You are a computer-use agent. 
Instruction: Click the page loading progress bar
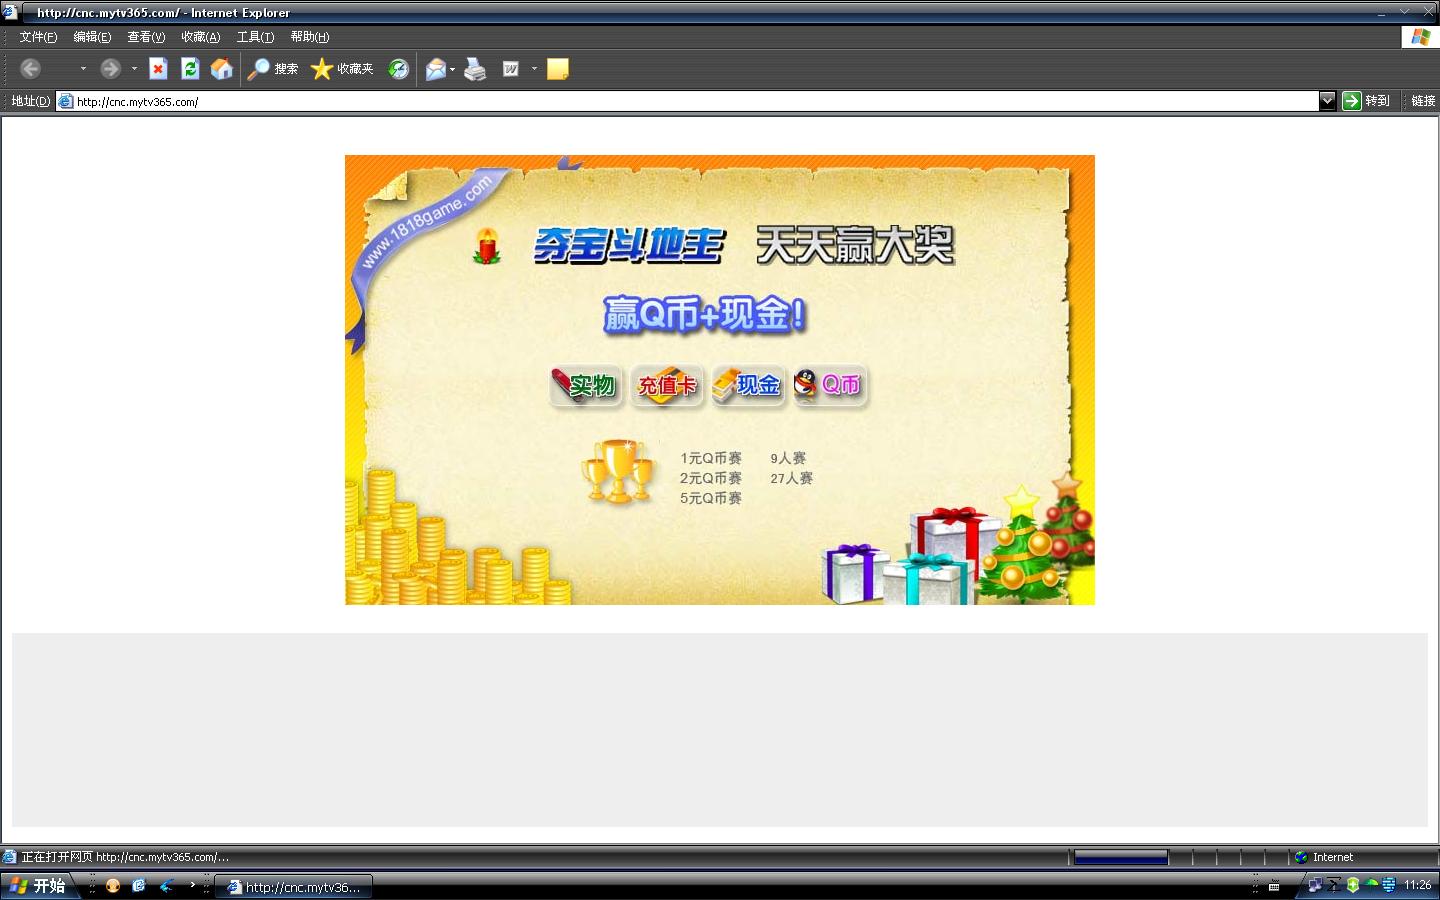[1121, 857]
